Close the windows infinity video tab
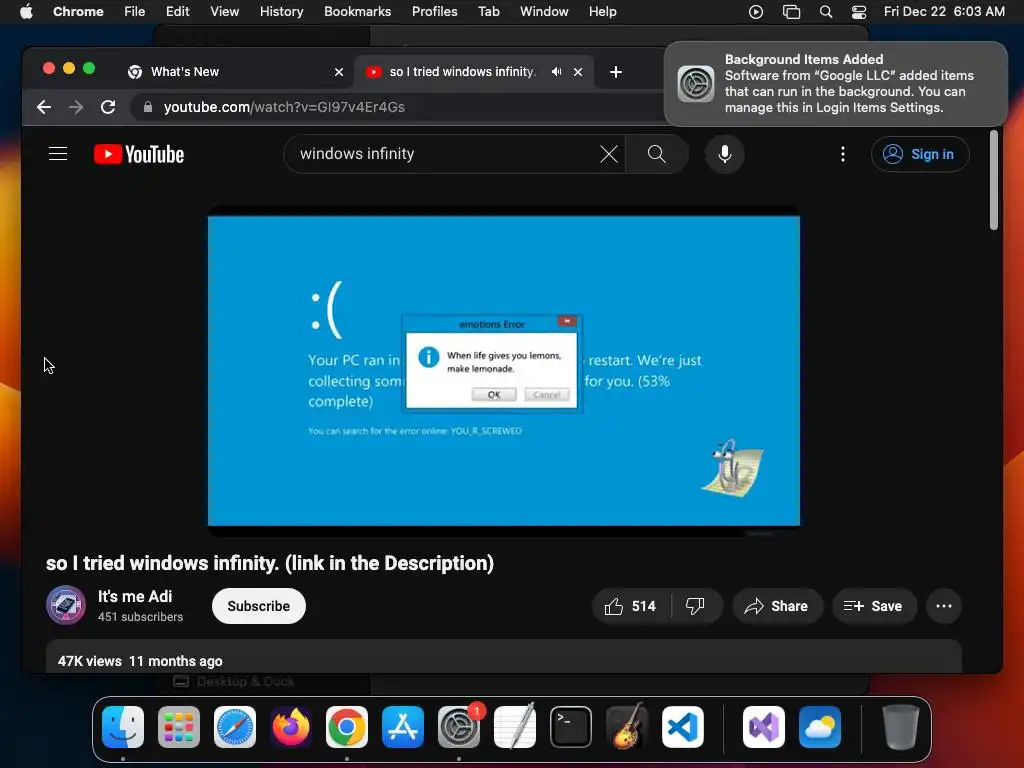1024x768 pixels. [578, 72]
